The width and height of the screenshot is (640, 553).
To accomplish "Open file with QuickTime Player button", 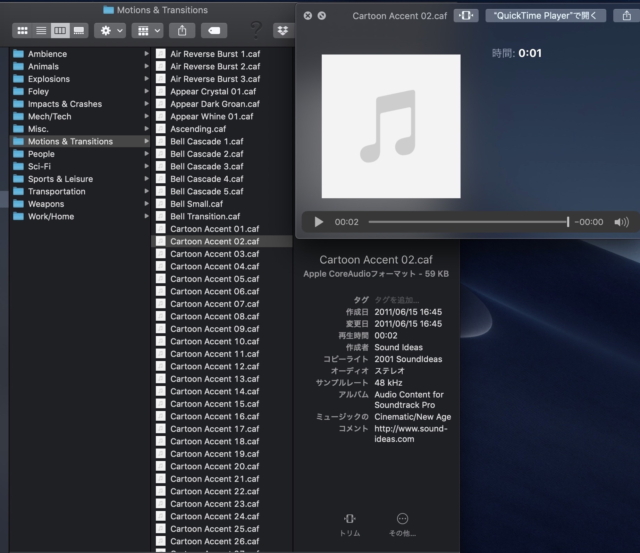I will (542, 16).
